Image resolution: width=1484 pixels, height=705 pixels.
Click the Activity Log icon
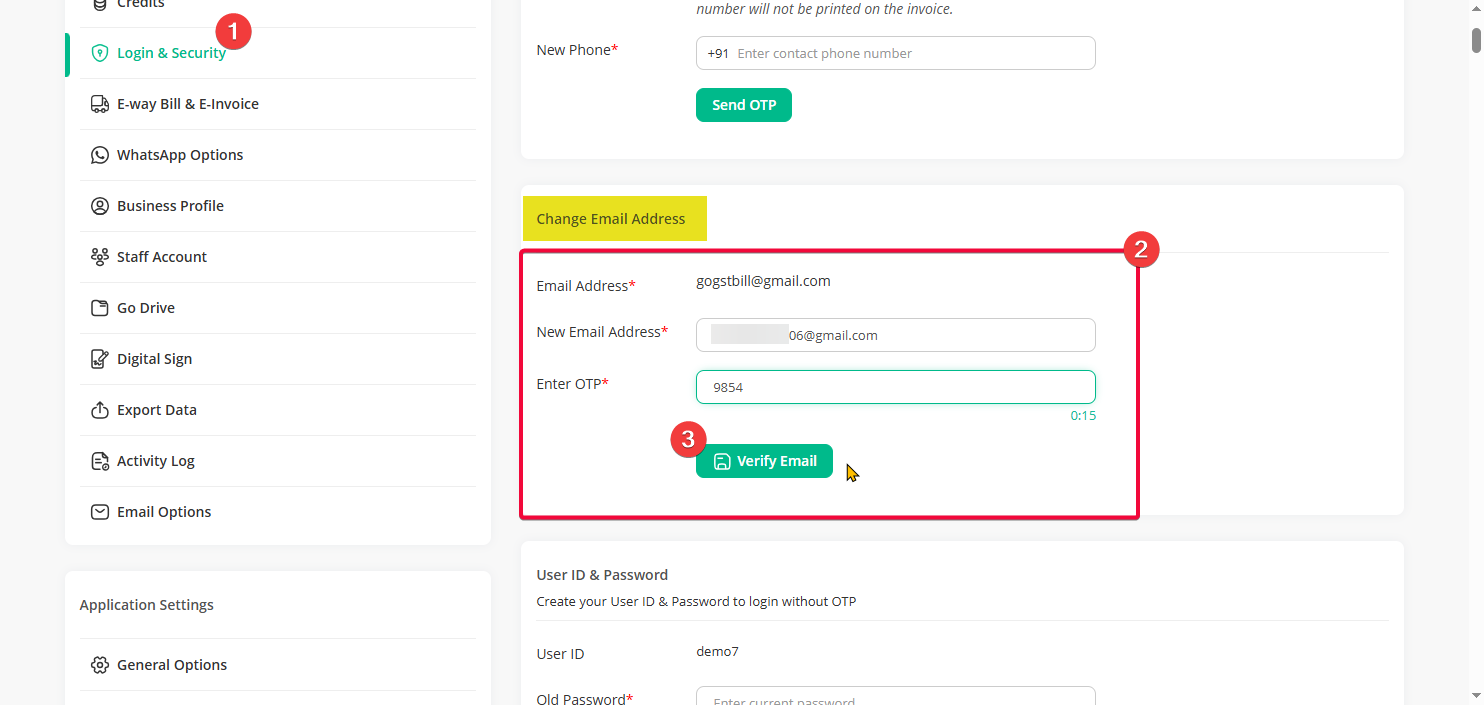99,461
